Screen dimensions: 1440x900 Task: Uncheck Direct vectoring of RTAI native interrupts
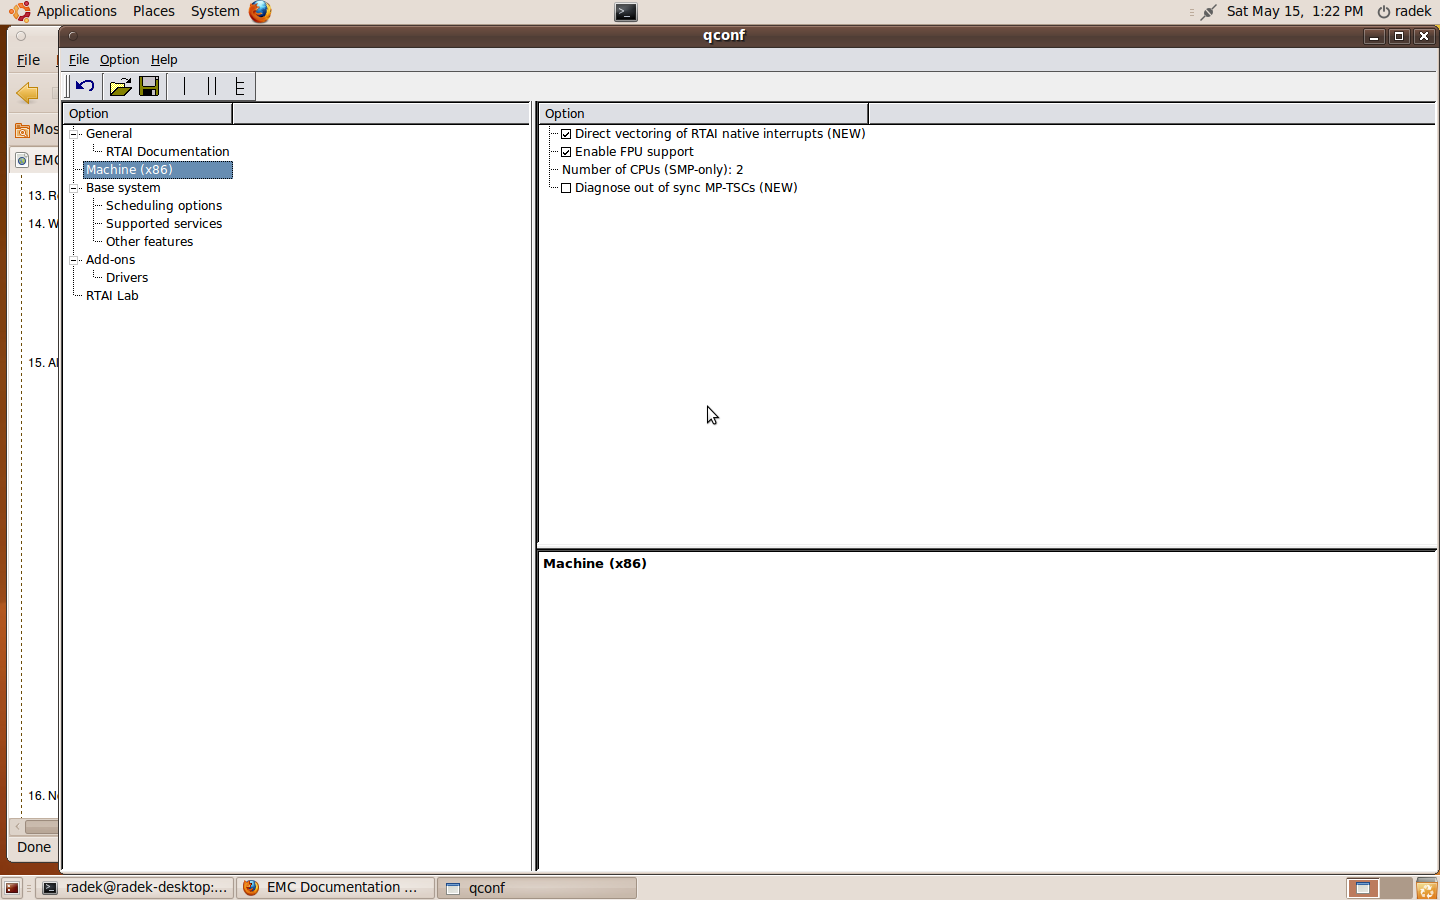[566, 134]
